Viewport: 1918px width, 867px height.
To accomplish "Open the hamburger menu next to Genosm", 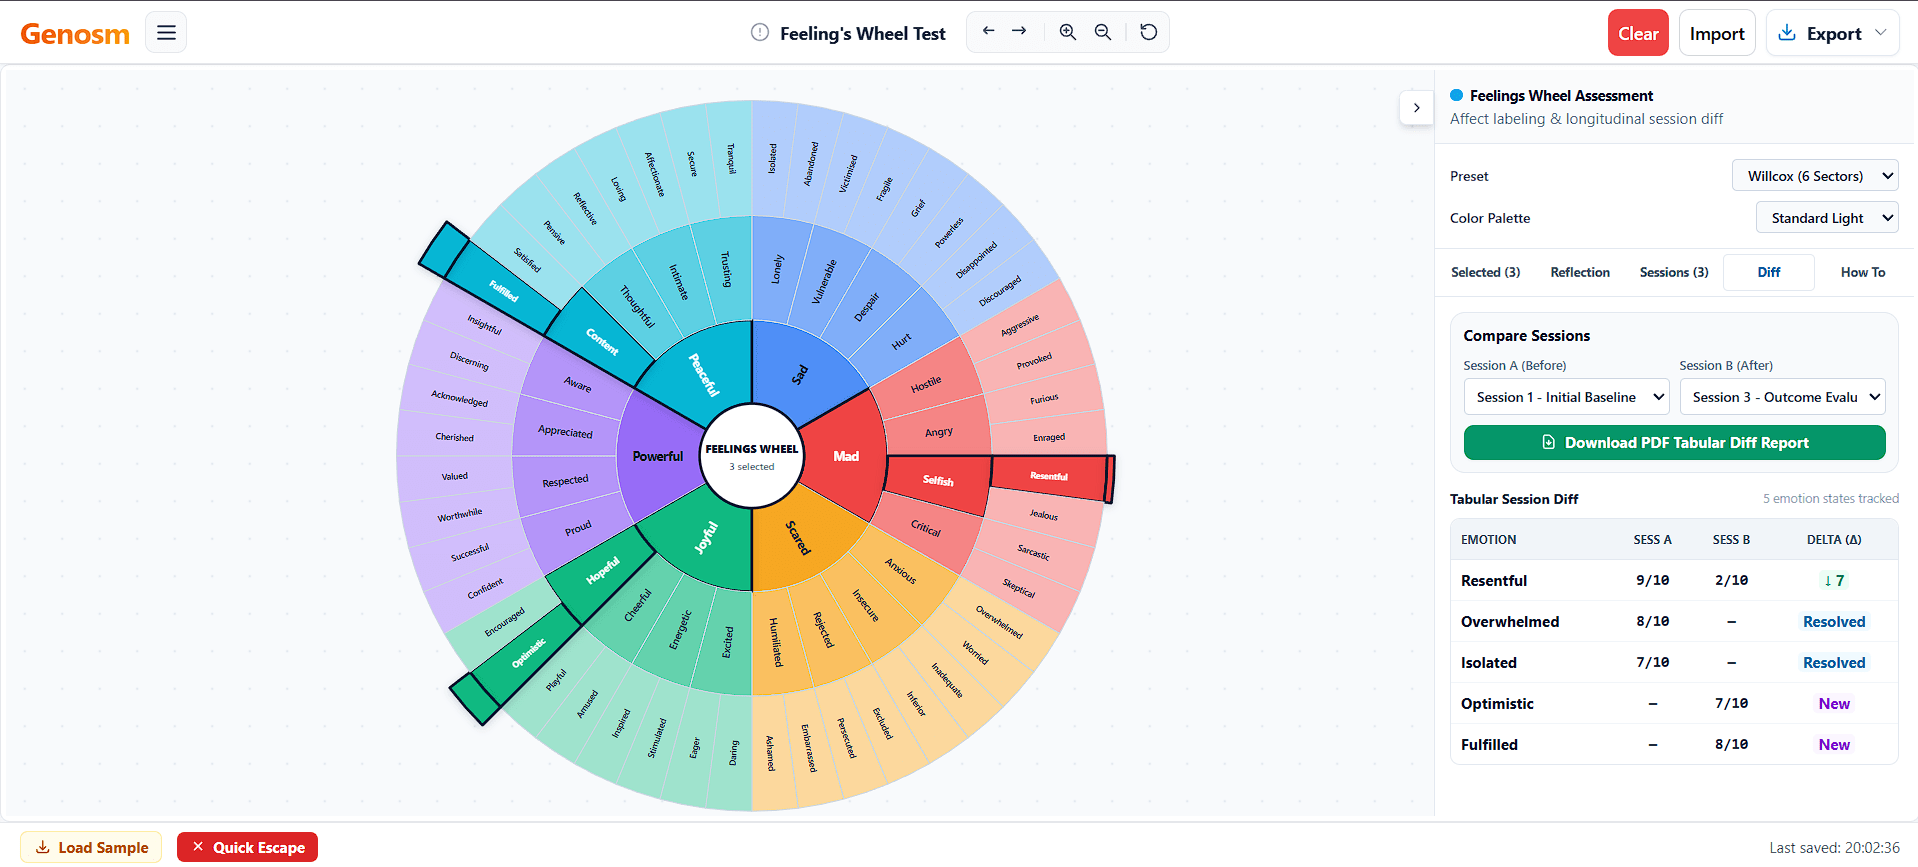I will tap(166, 33).
